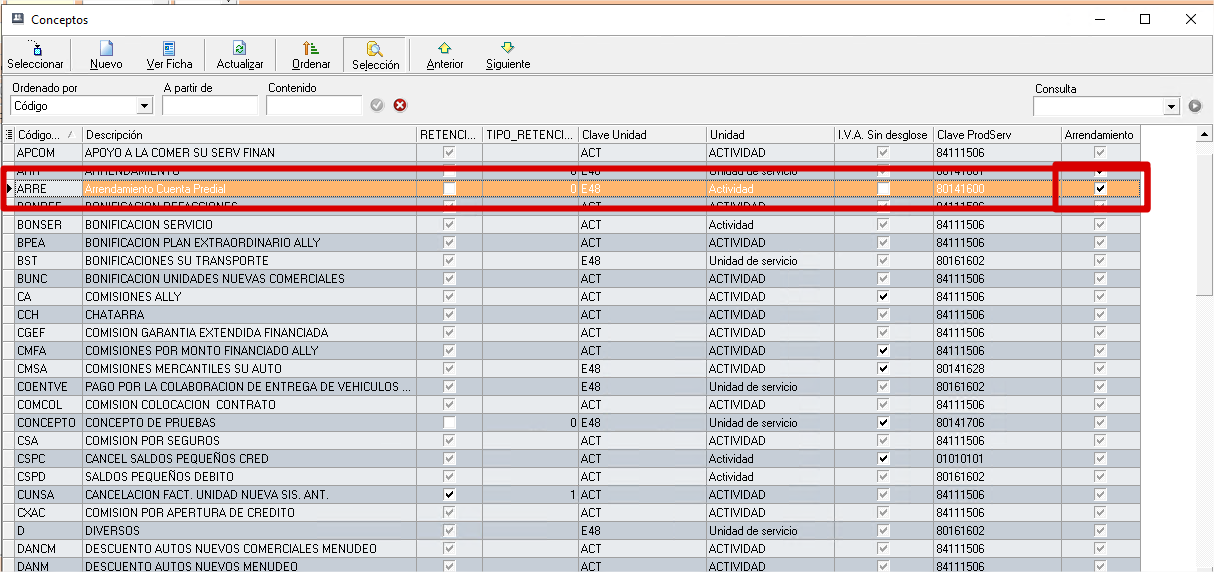Viewport: 1214px width, 572px height.
Task: Open the Consulta dropdown
Action: 1172,106
